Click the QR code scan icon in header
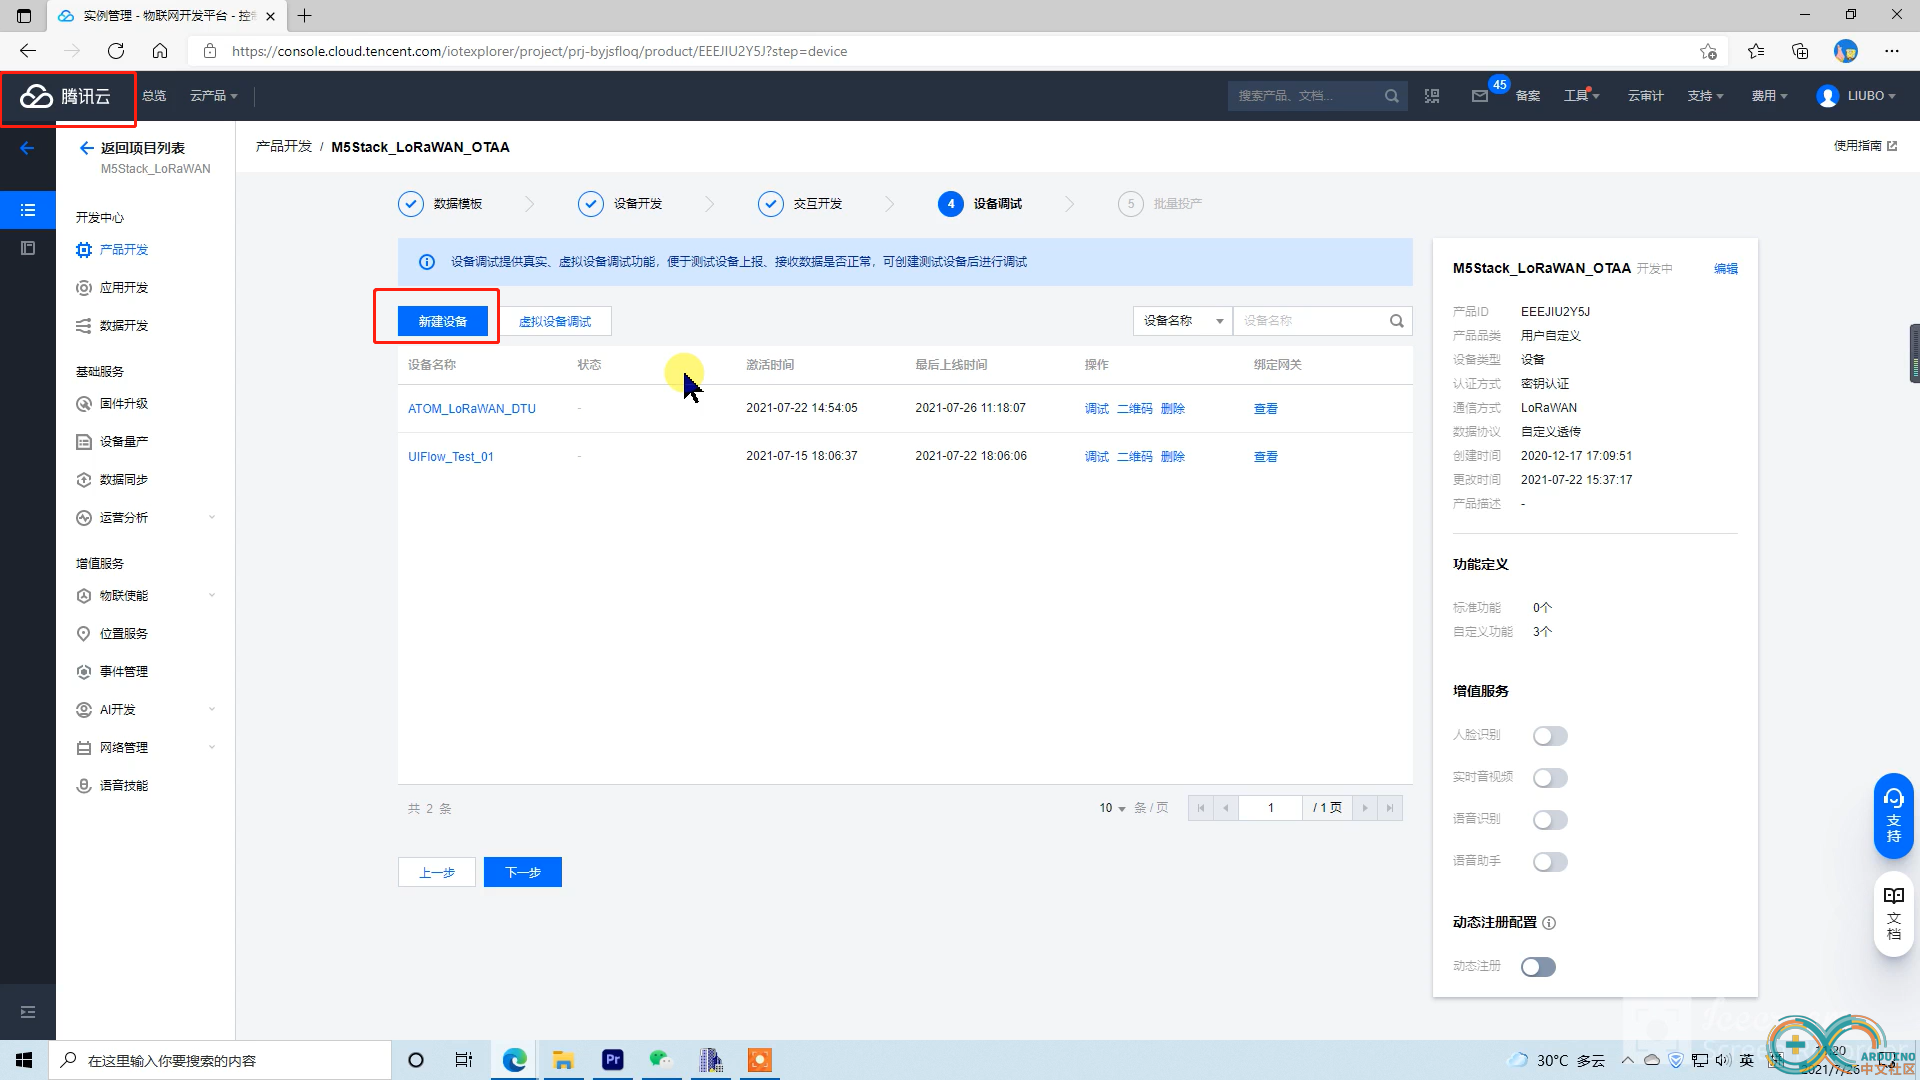This screenshot has height=1080, width=1920. [1432, 96]
